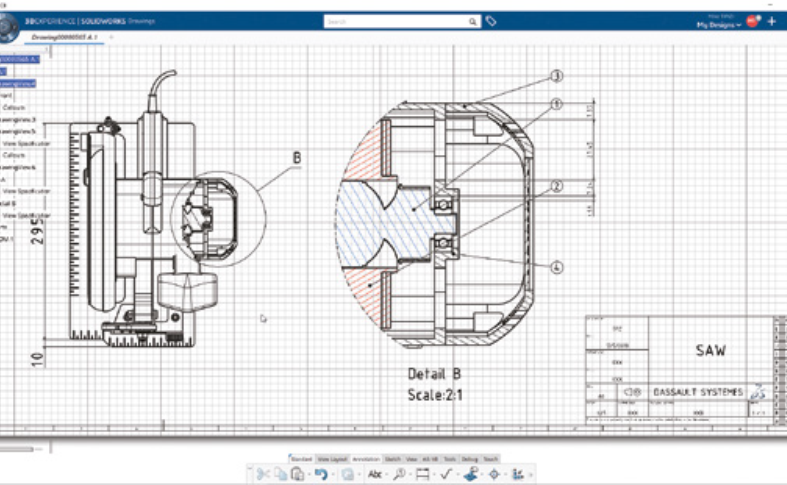The width and height of the screenshot is (787, 485).
Task: Click the plus add button top-right
Action: click(x=772, y=21)
